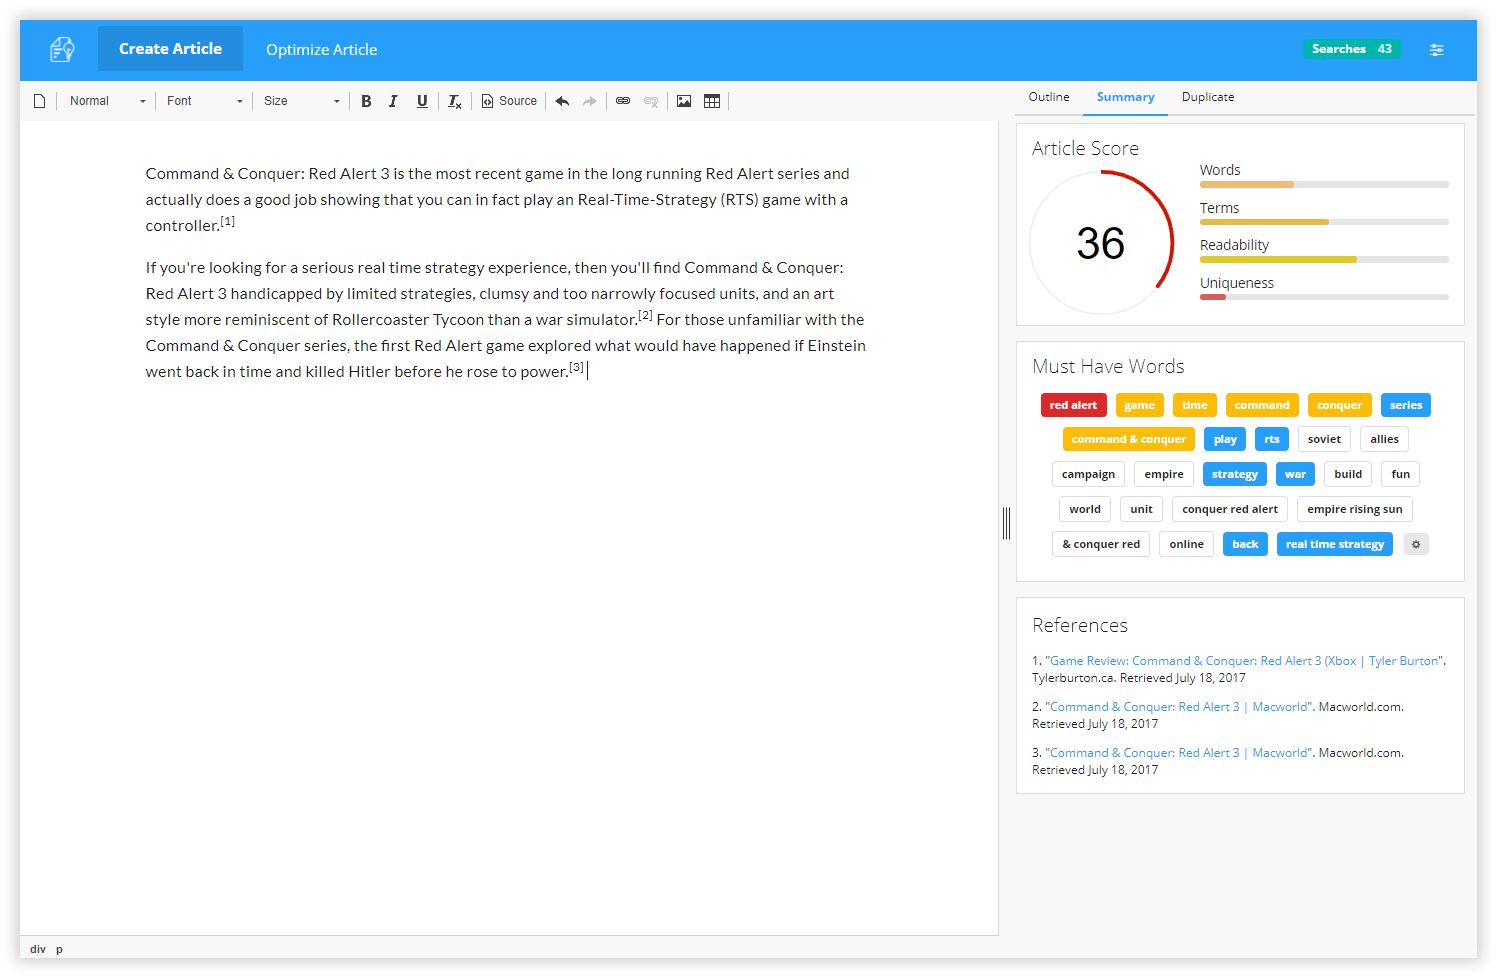
Task: Click the 'unit' keyword tag
Action: pos(1141,509)
